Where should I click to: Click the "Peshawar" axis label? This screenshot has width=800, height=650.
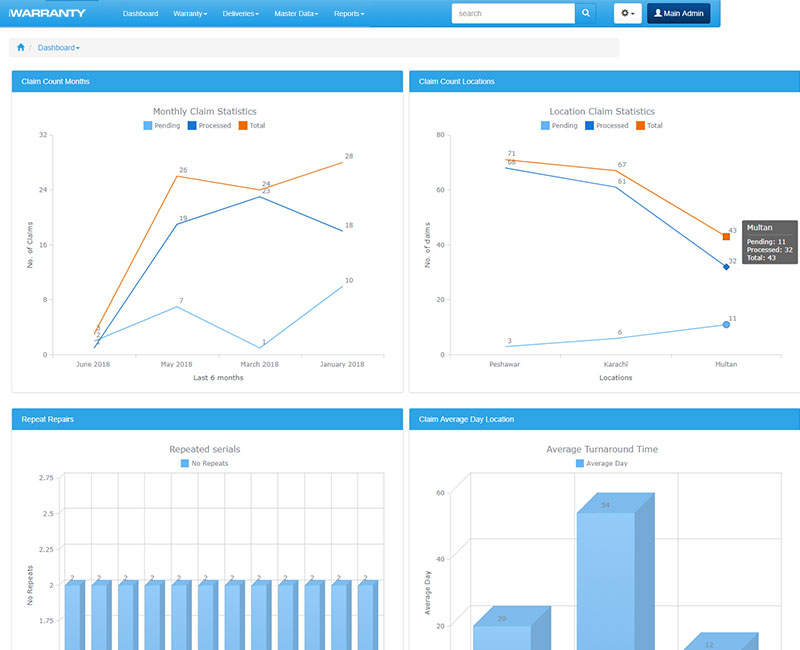click(505, 364)
